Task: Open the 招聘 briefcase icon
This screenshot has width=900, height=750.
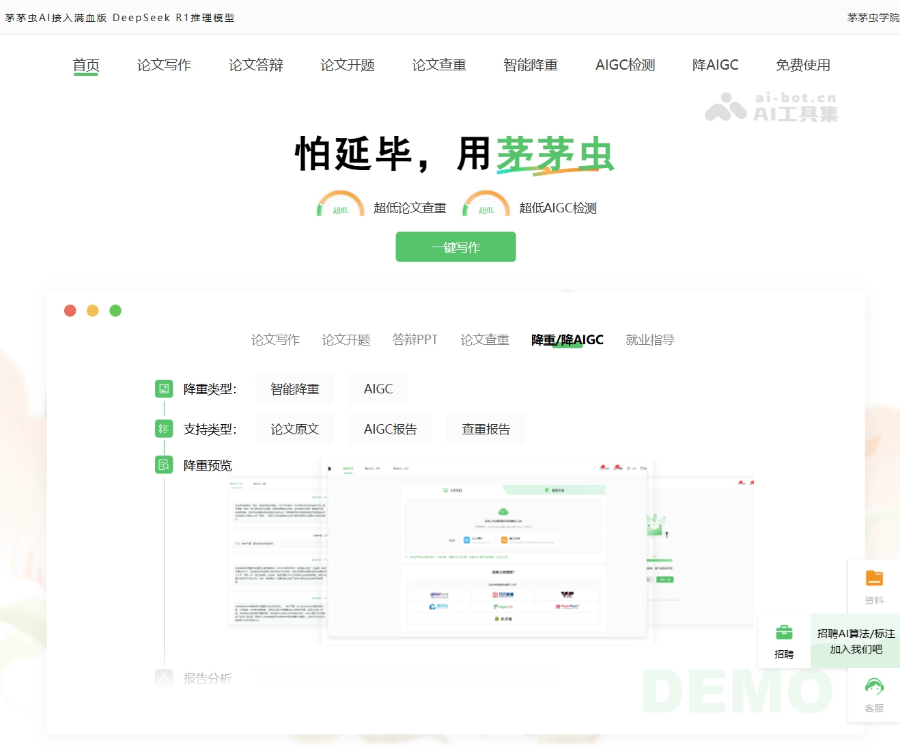Action: [x=784, y=632]
